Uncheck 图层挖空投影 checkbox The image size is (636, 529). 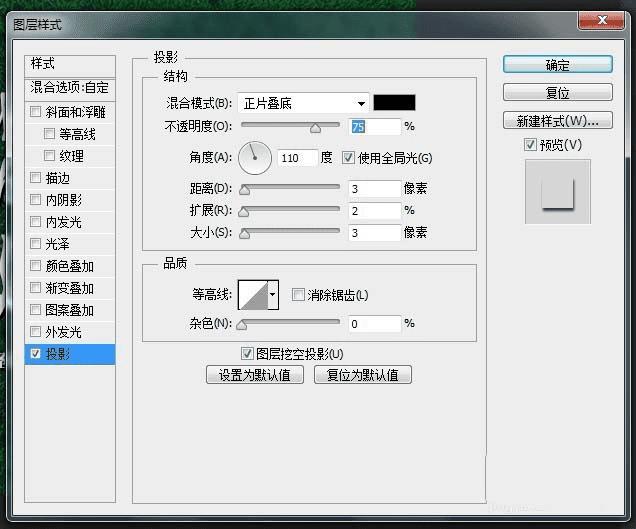coord(247,353)
